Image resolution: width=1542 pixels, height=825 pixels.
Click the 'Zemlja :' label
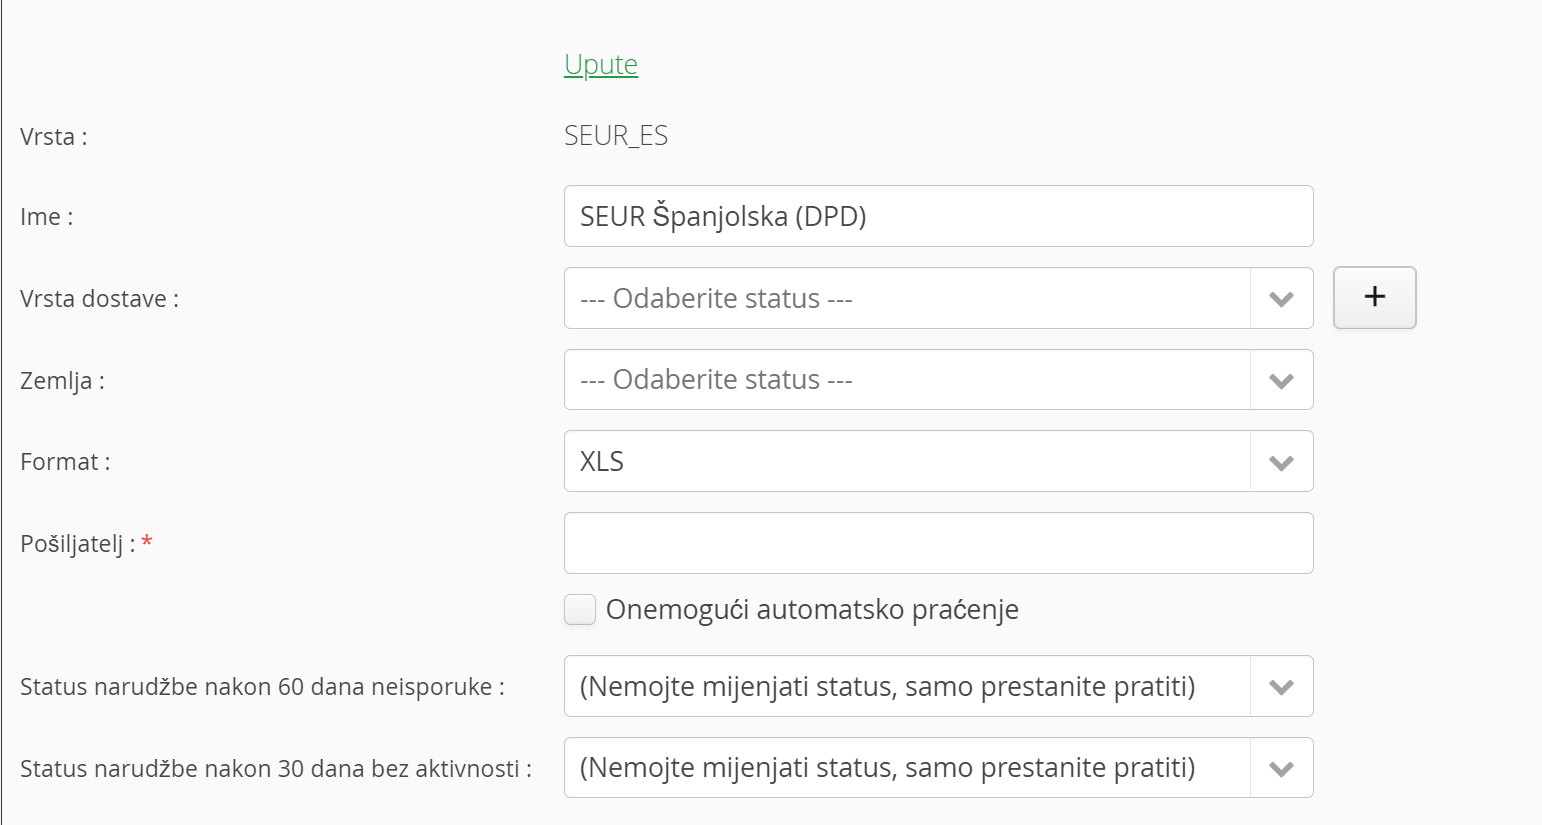62,381
